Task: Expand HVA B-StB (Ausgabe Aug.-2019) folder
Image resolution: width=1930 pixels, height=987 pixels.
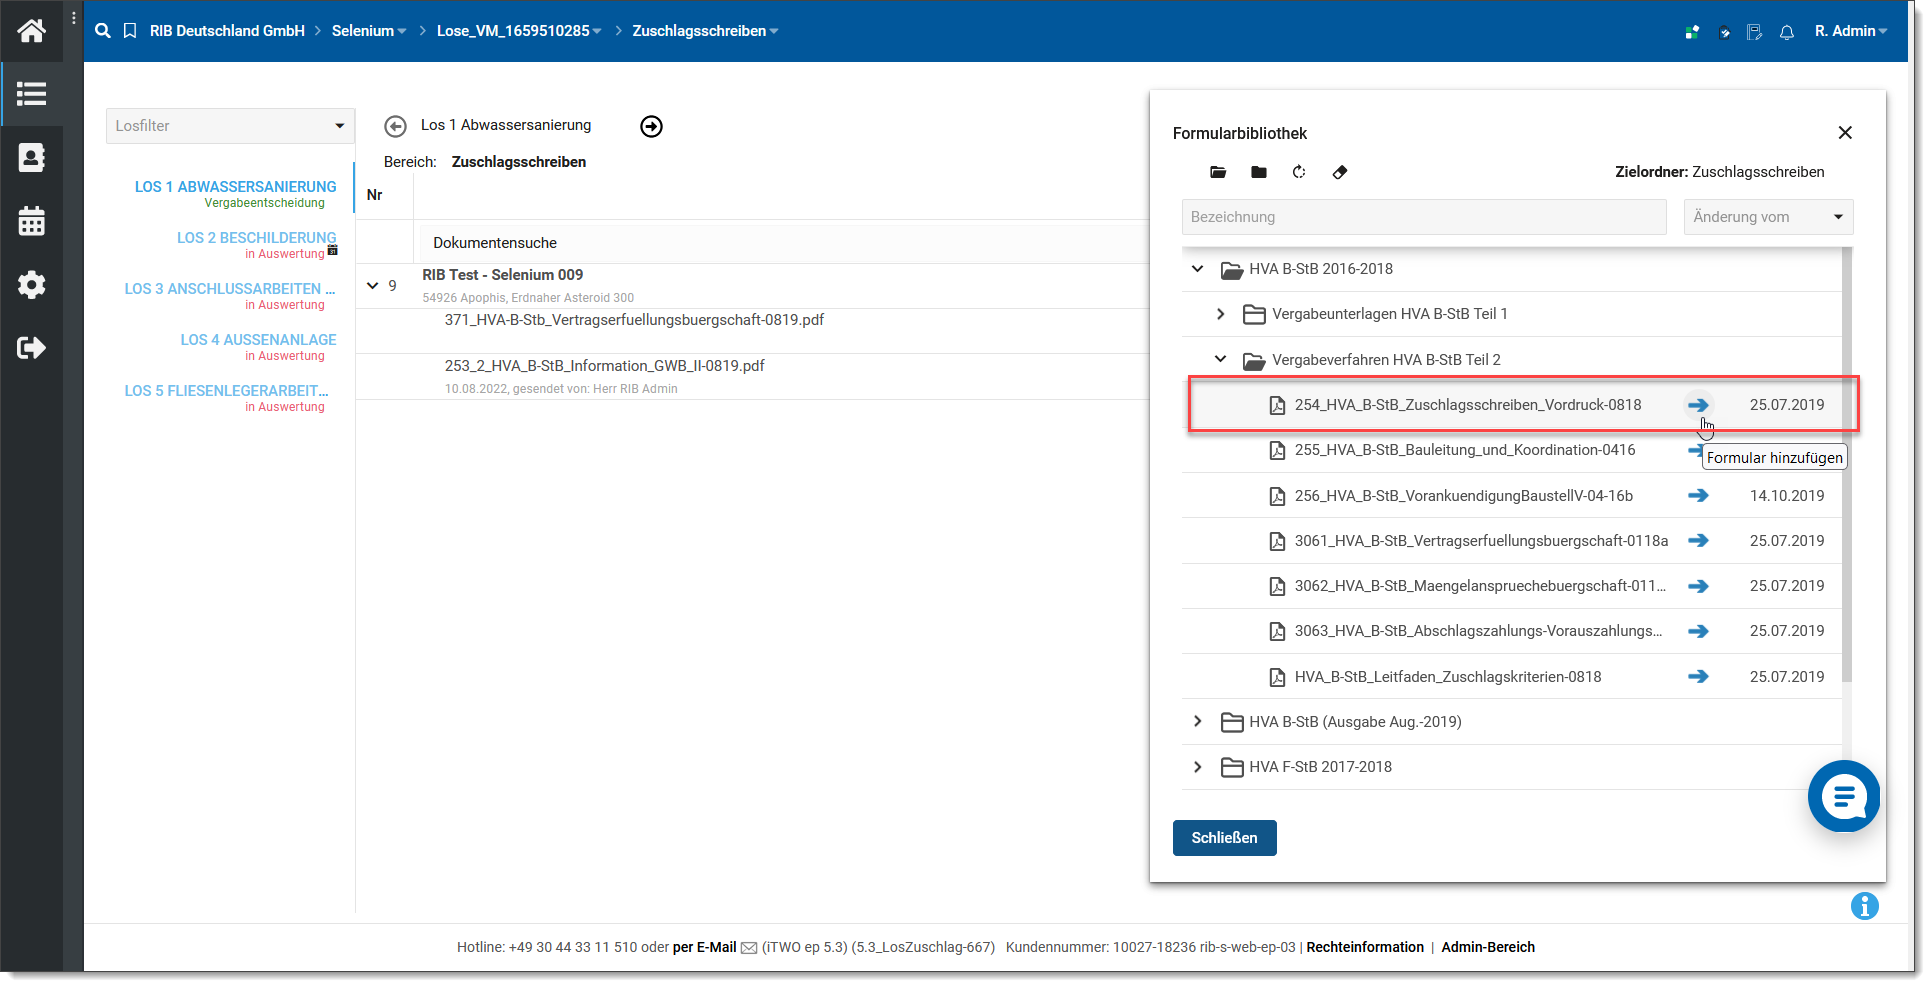Action: click(1198, 722)
